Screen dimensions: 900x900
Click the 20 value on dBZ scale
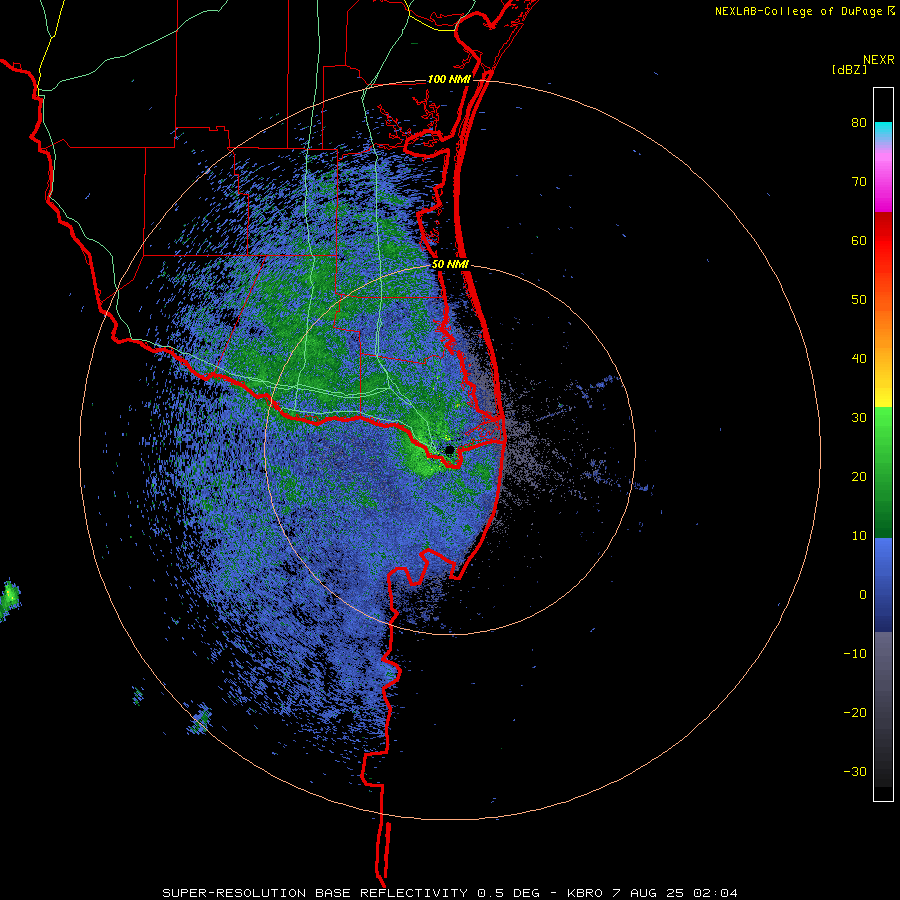pyautogui.click(x=859, y=477)
